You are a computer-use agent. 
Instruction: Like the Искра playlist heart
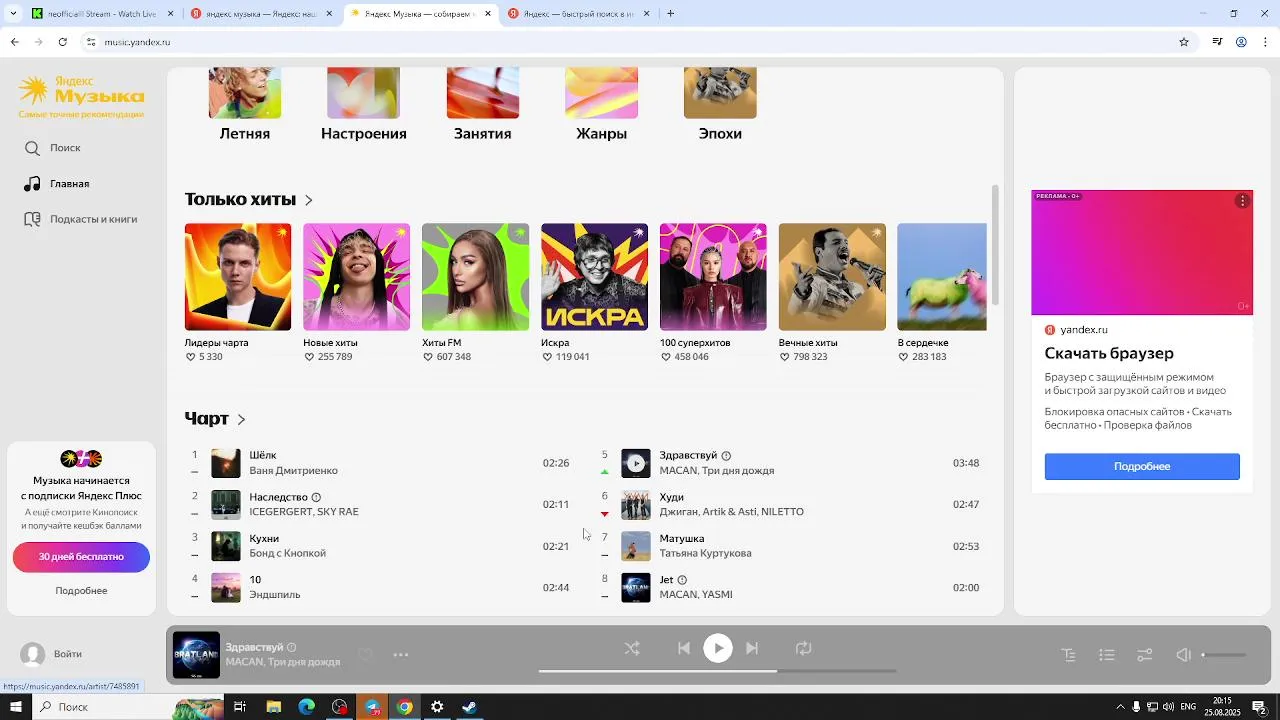pos(547,357)
